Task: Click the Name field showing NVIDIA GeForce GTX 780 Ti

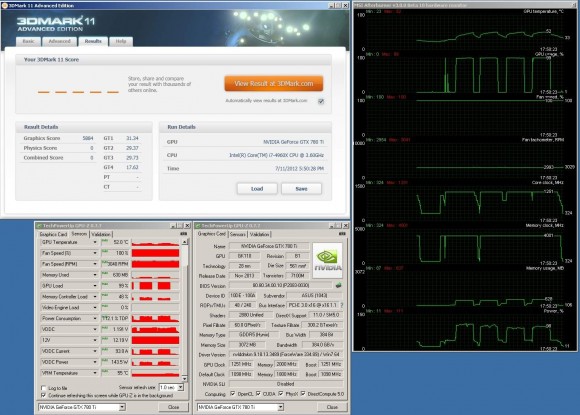Action: coord(269,246)
